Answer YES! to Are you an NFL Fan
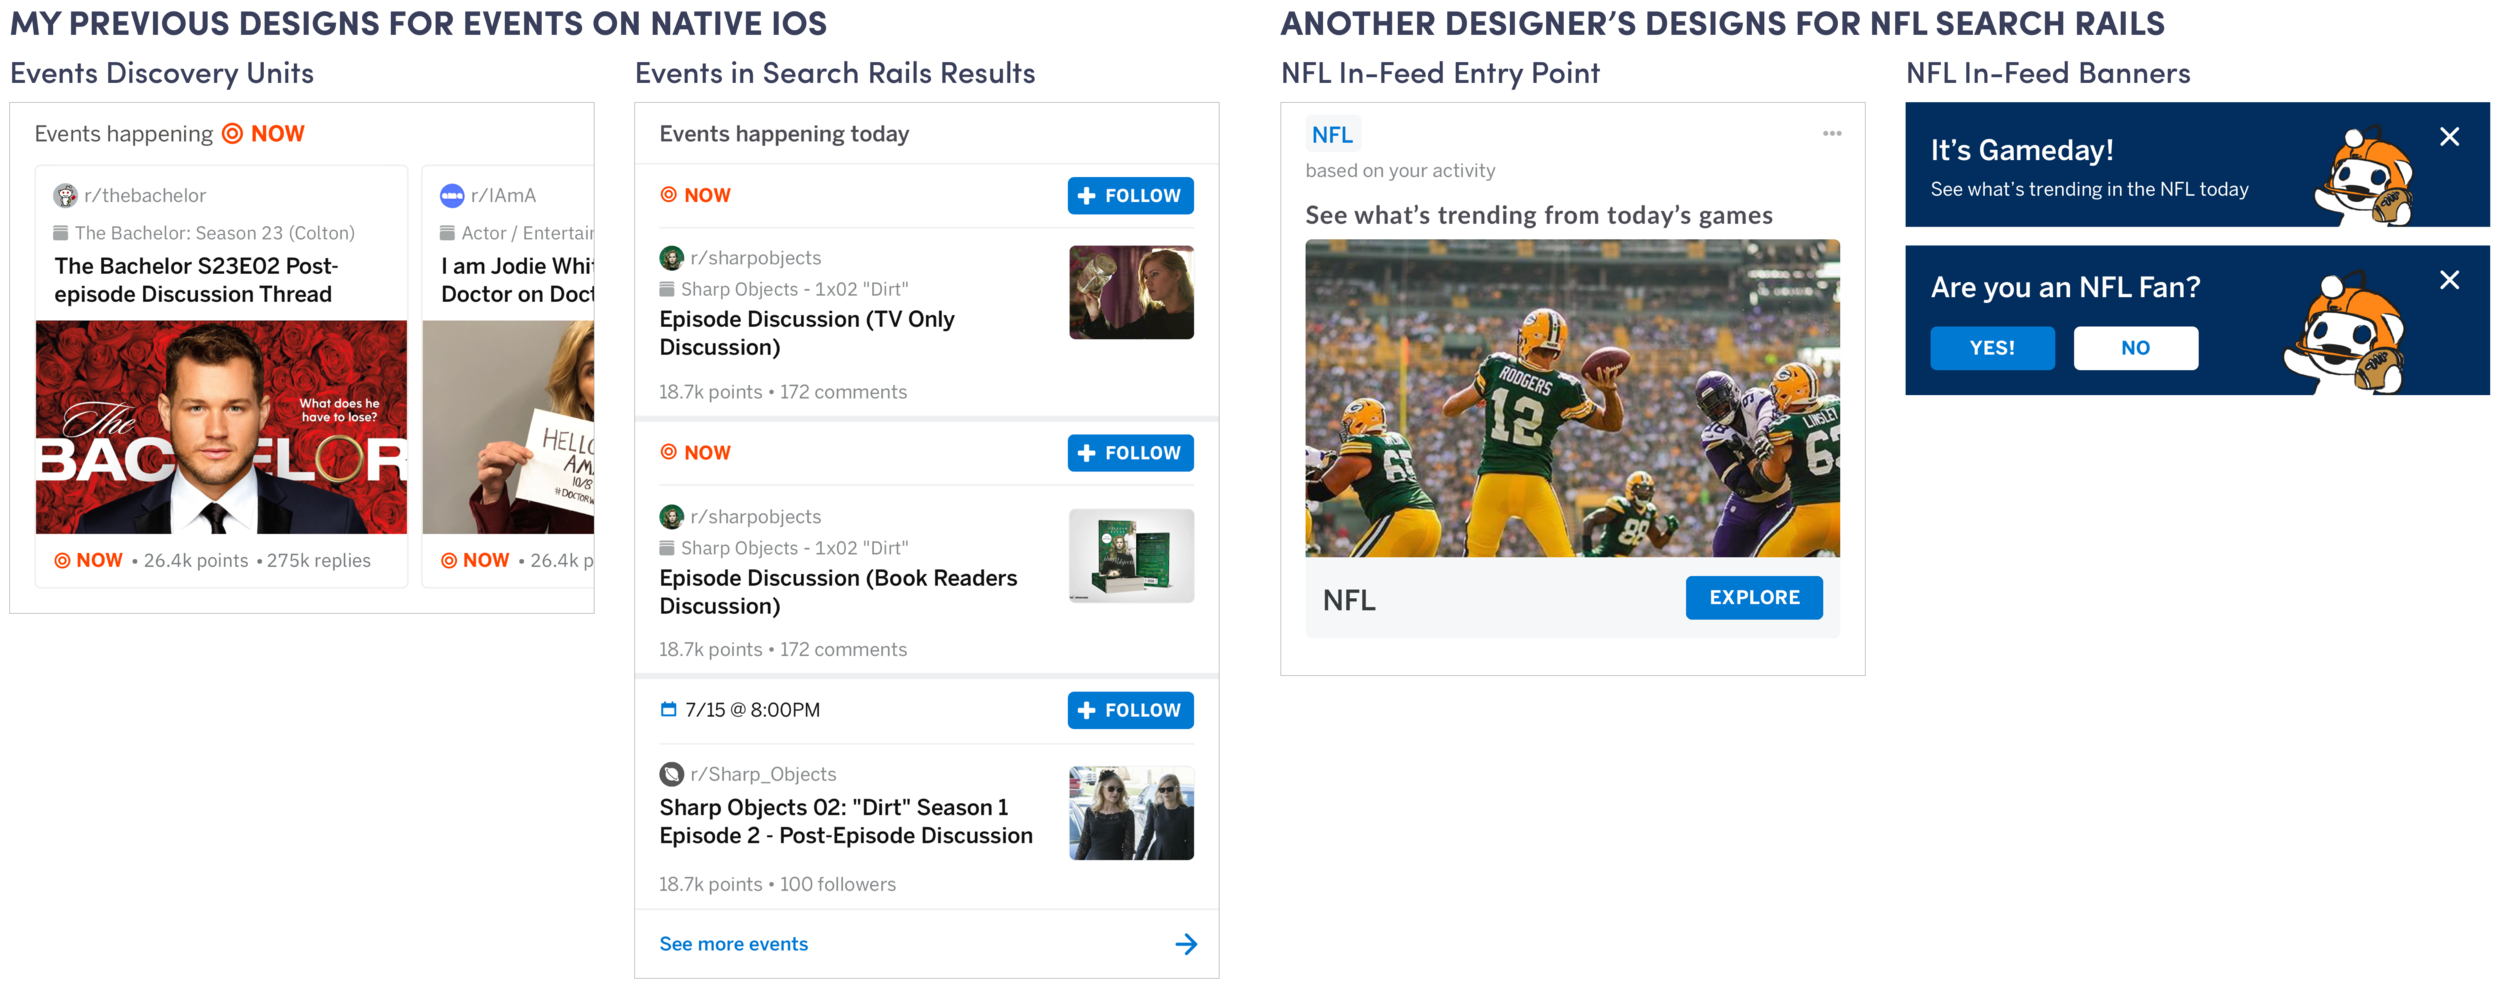This screenshot has height=988, width=2500. (x=1992, y=348)
